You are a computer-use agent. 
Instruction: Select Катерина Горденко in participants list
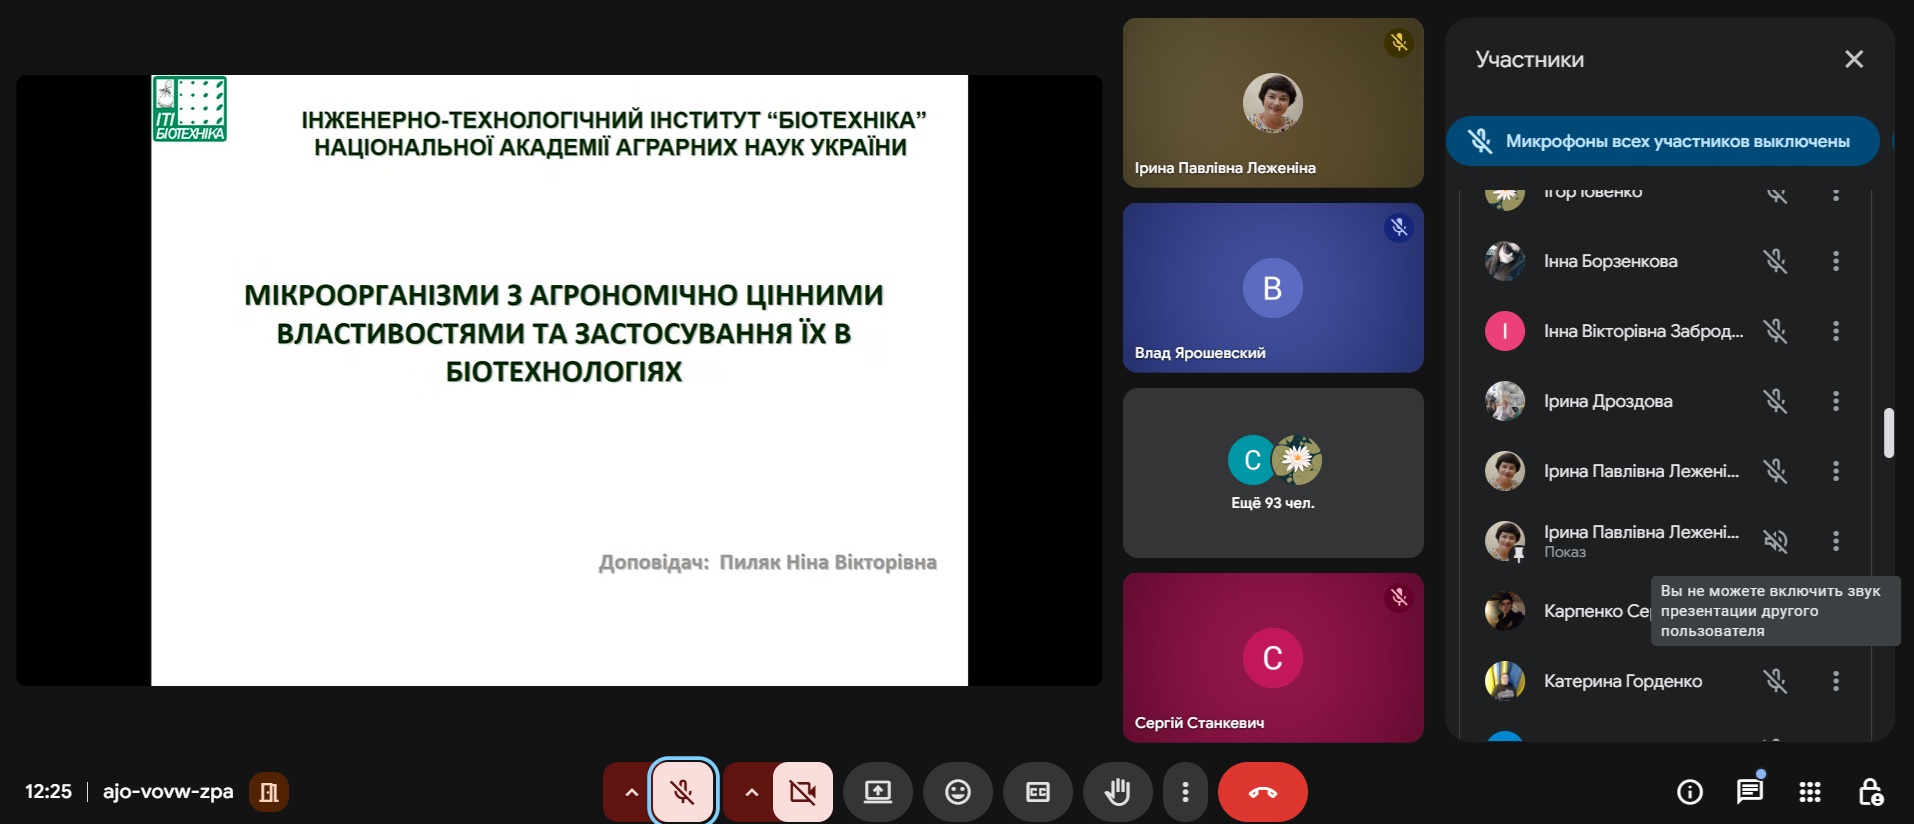click(x=1622, y=681)
